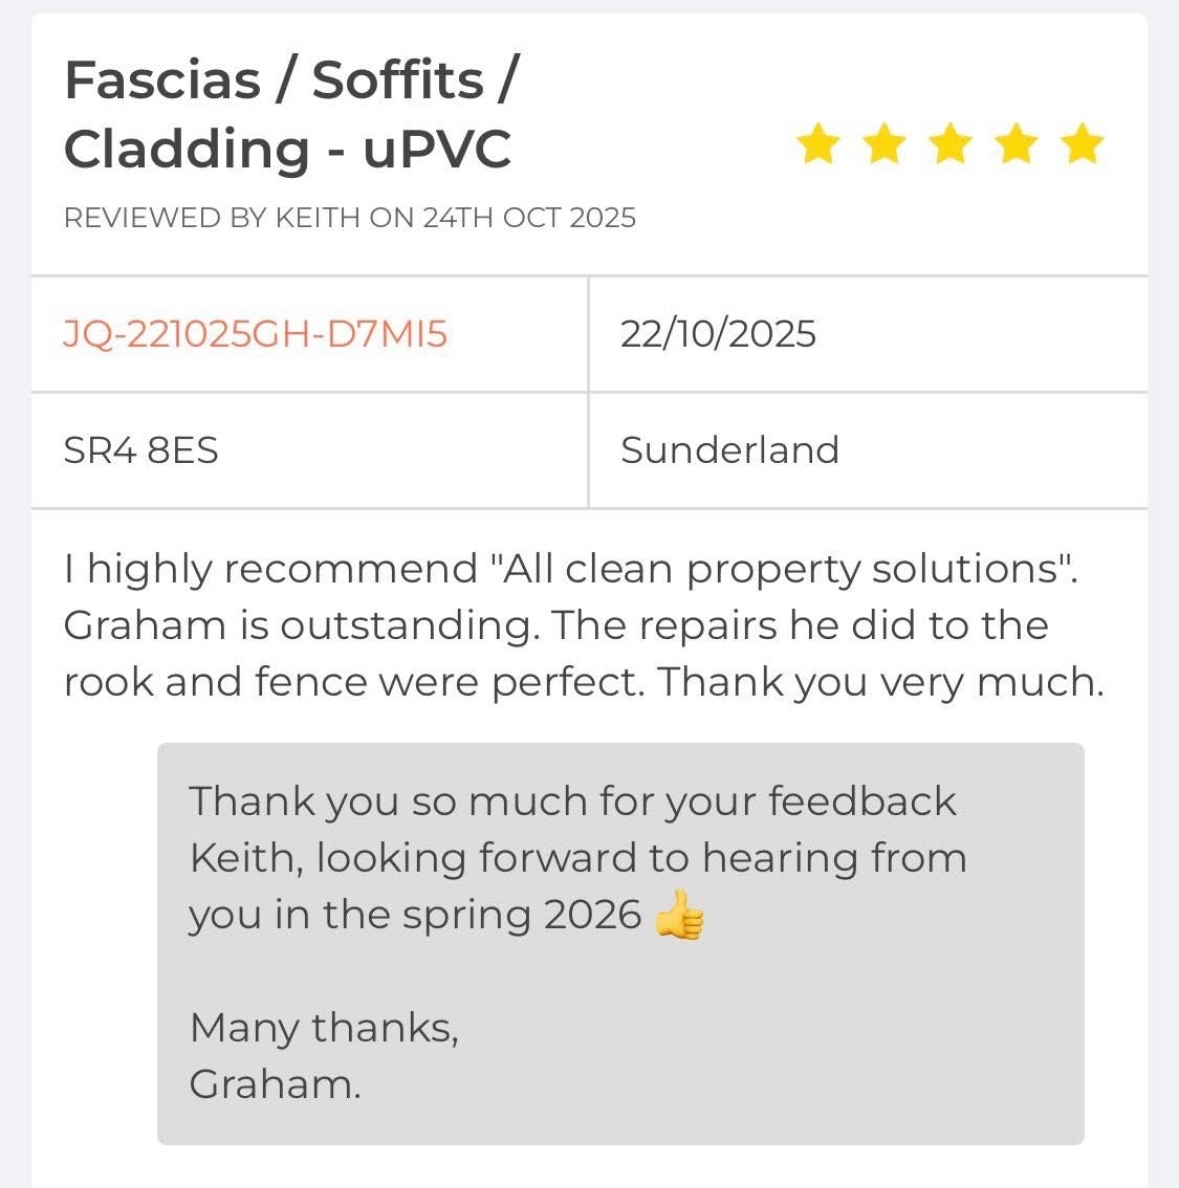This screenshot has height=1188, width=1179.
Task: Open job reference JQ-221025GH-D7MI5 link
Action: point(255,334)
